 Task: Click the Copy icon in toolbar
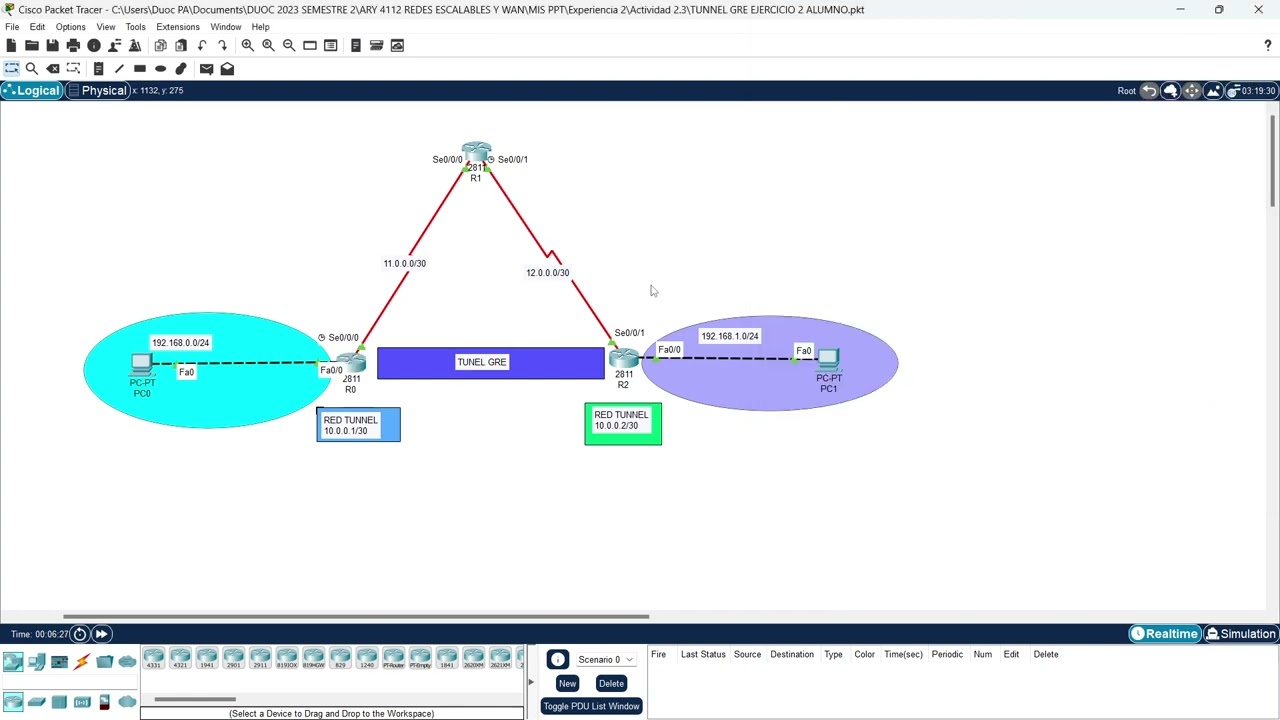pyautogui.click(x=160, y=45)
